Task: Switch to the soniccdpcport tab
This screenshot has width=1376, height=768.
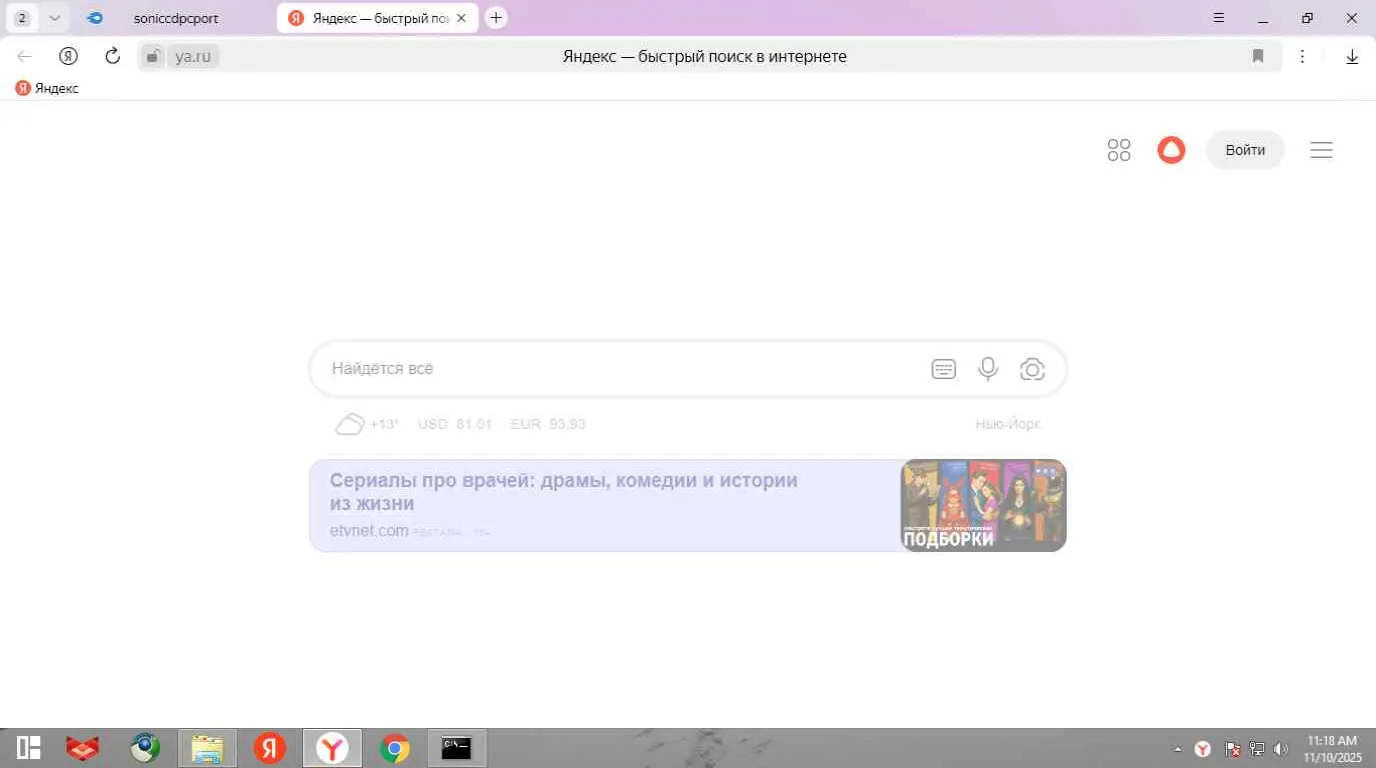Action: 175,18
